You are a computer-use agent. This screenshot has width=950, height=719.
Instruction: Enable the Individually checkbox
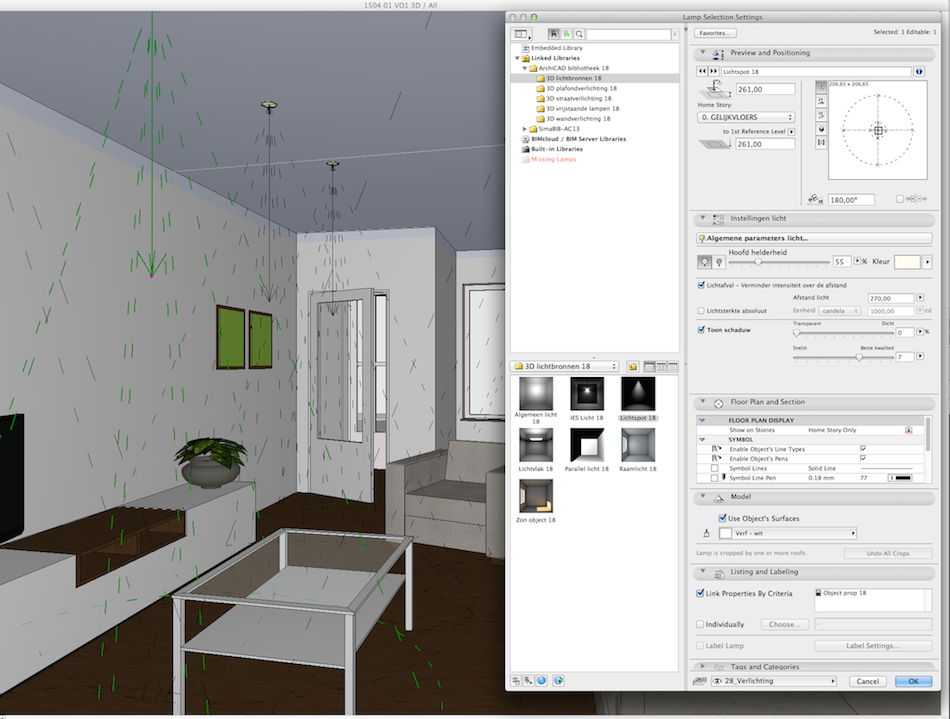(x=700, y=624)
